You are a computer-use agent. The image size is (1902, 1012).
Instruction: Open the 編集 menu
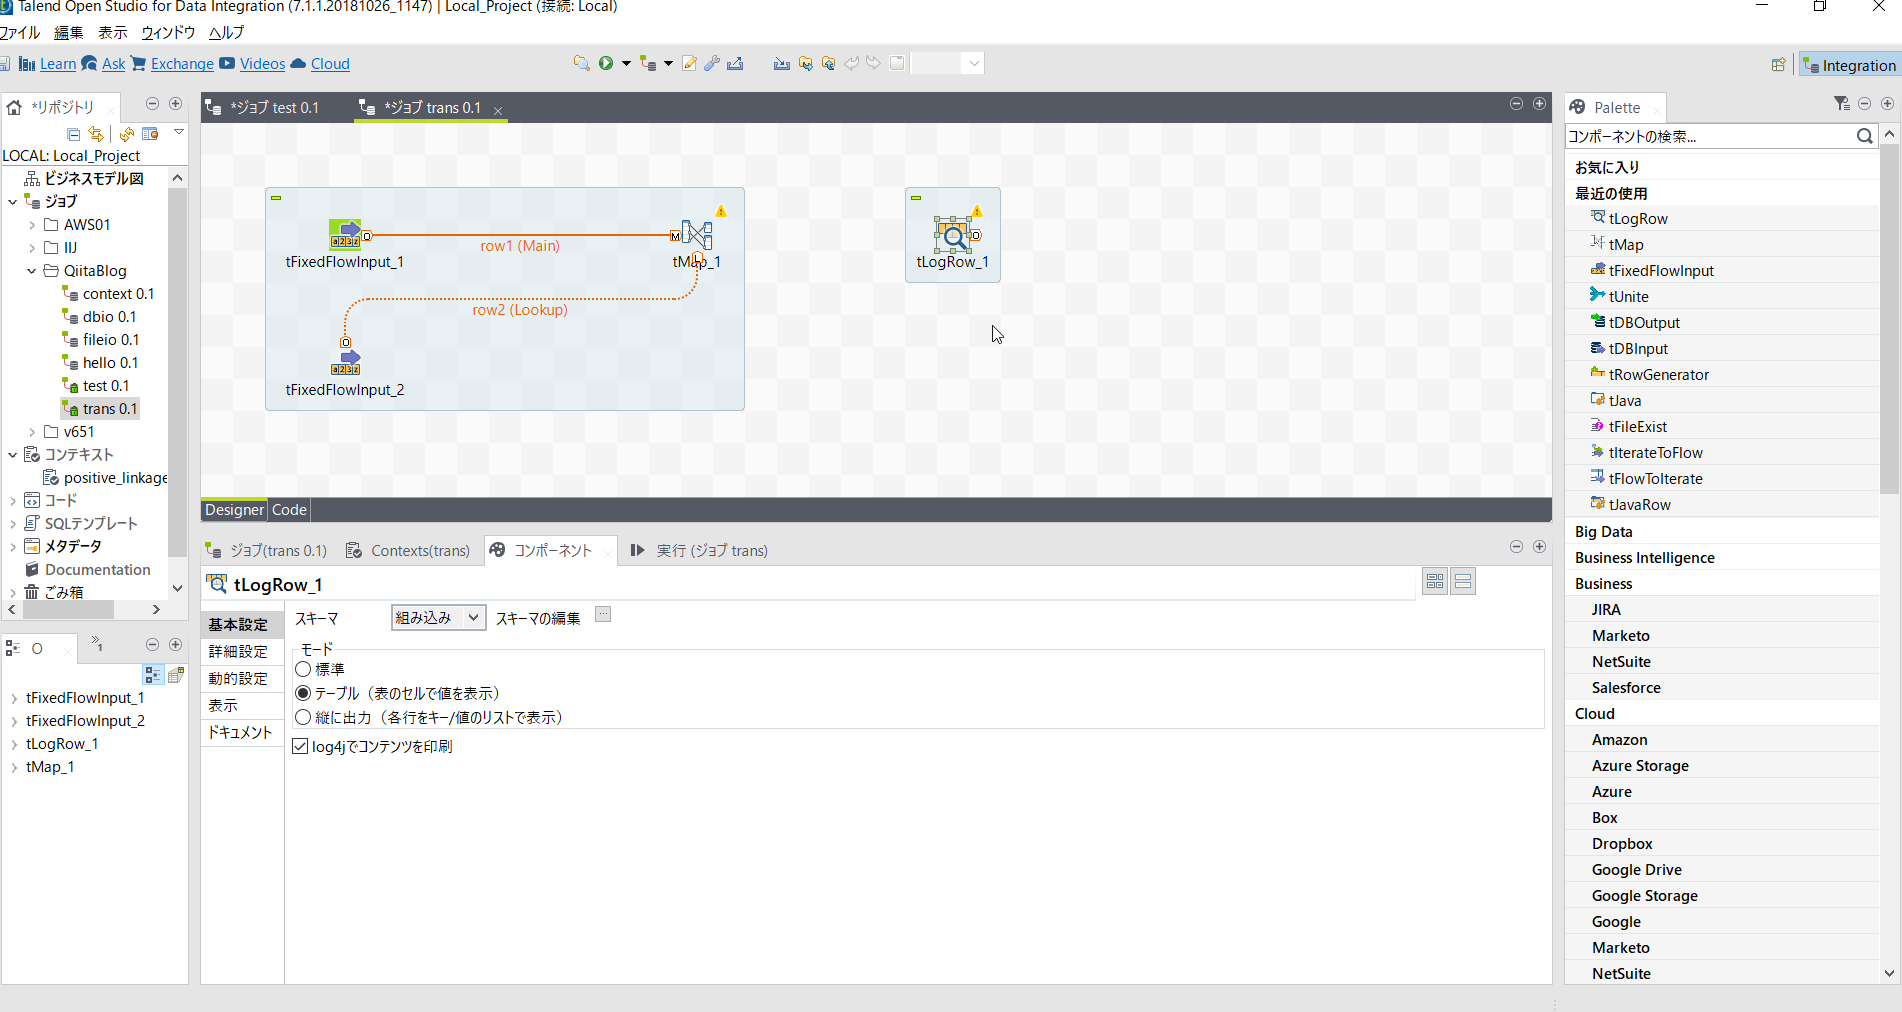pyautogui.click(x=68, y=33)
